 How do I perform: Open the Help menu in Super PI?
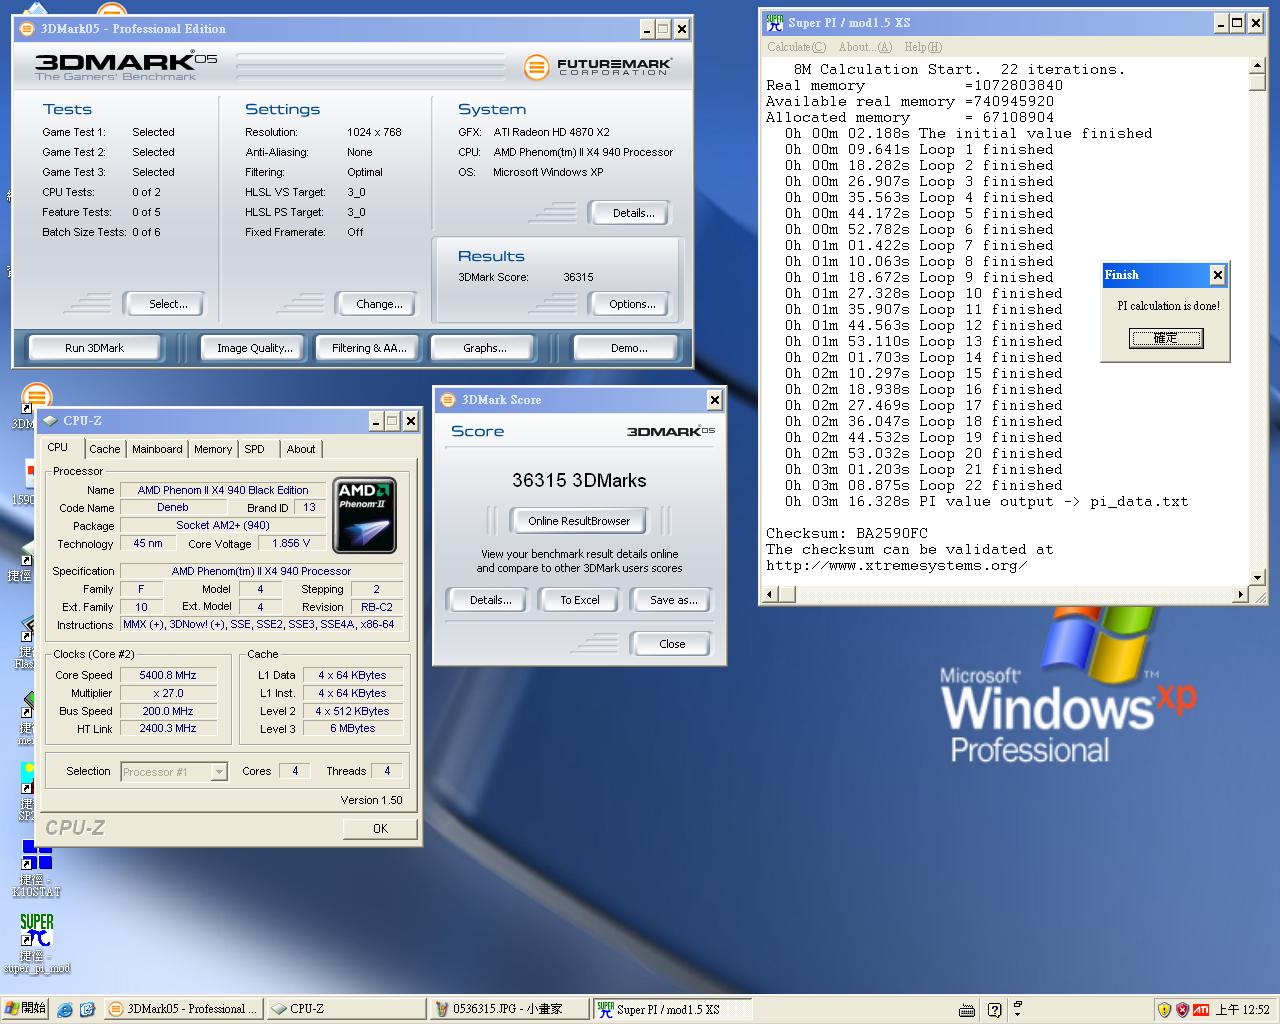point(923,47)
